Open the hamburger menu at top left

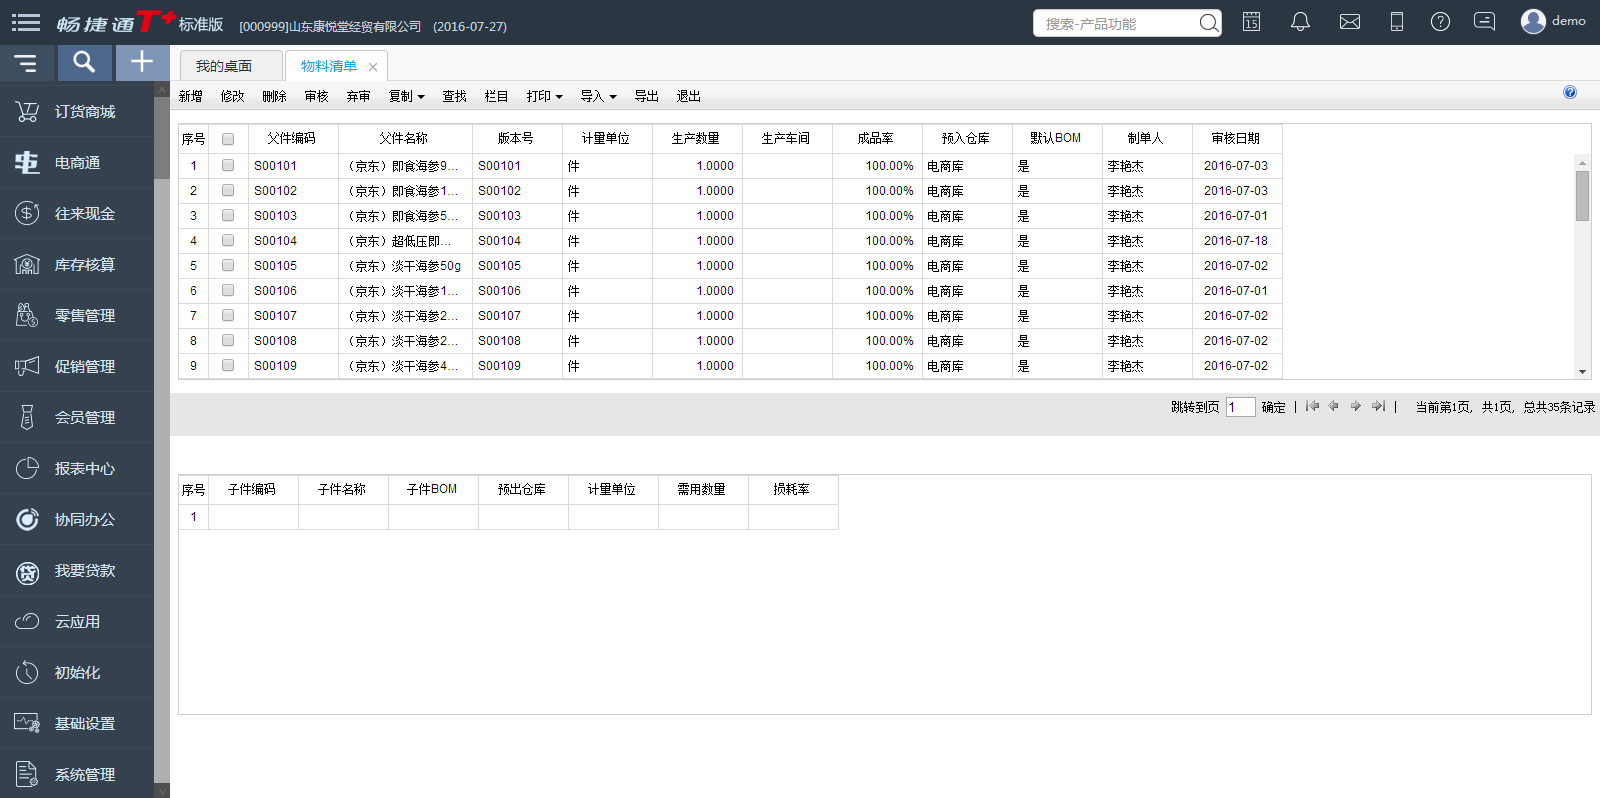click(x=26, y=22)
